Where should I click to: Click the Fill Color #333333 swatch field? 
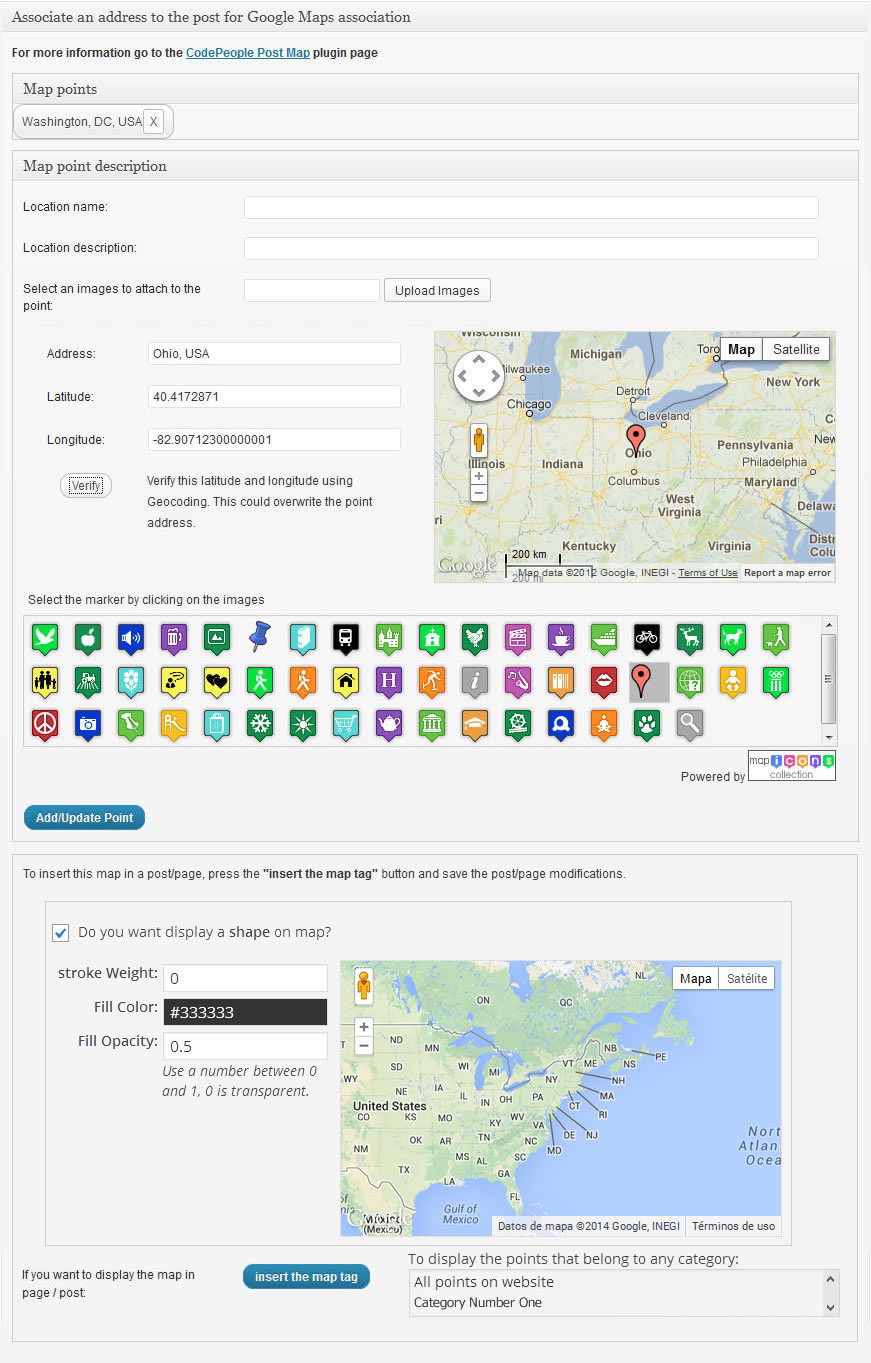(245, 1012)
